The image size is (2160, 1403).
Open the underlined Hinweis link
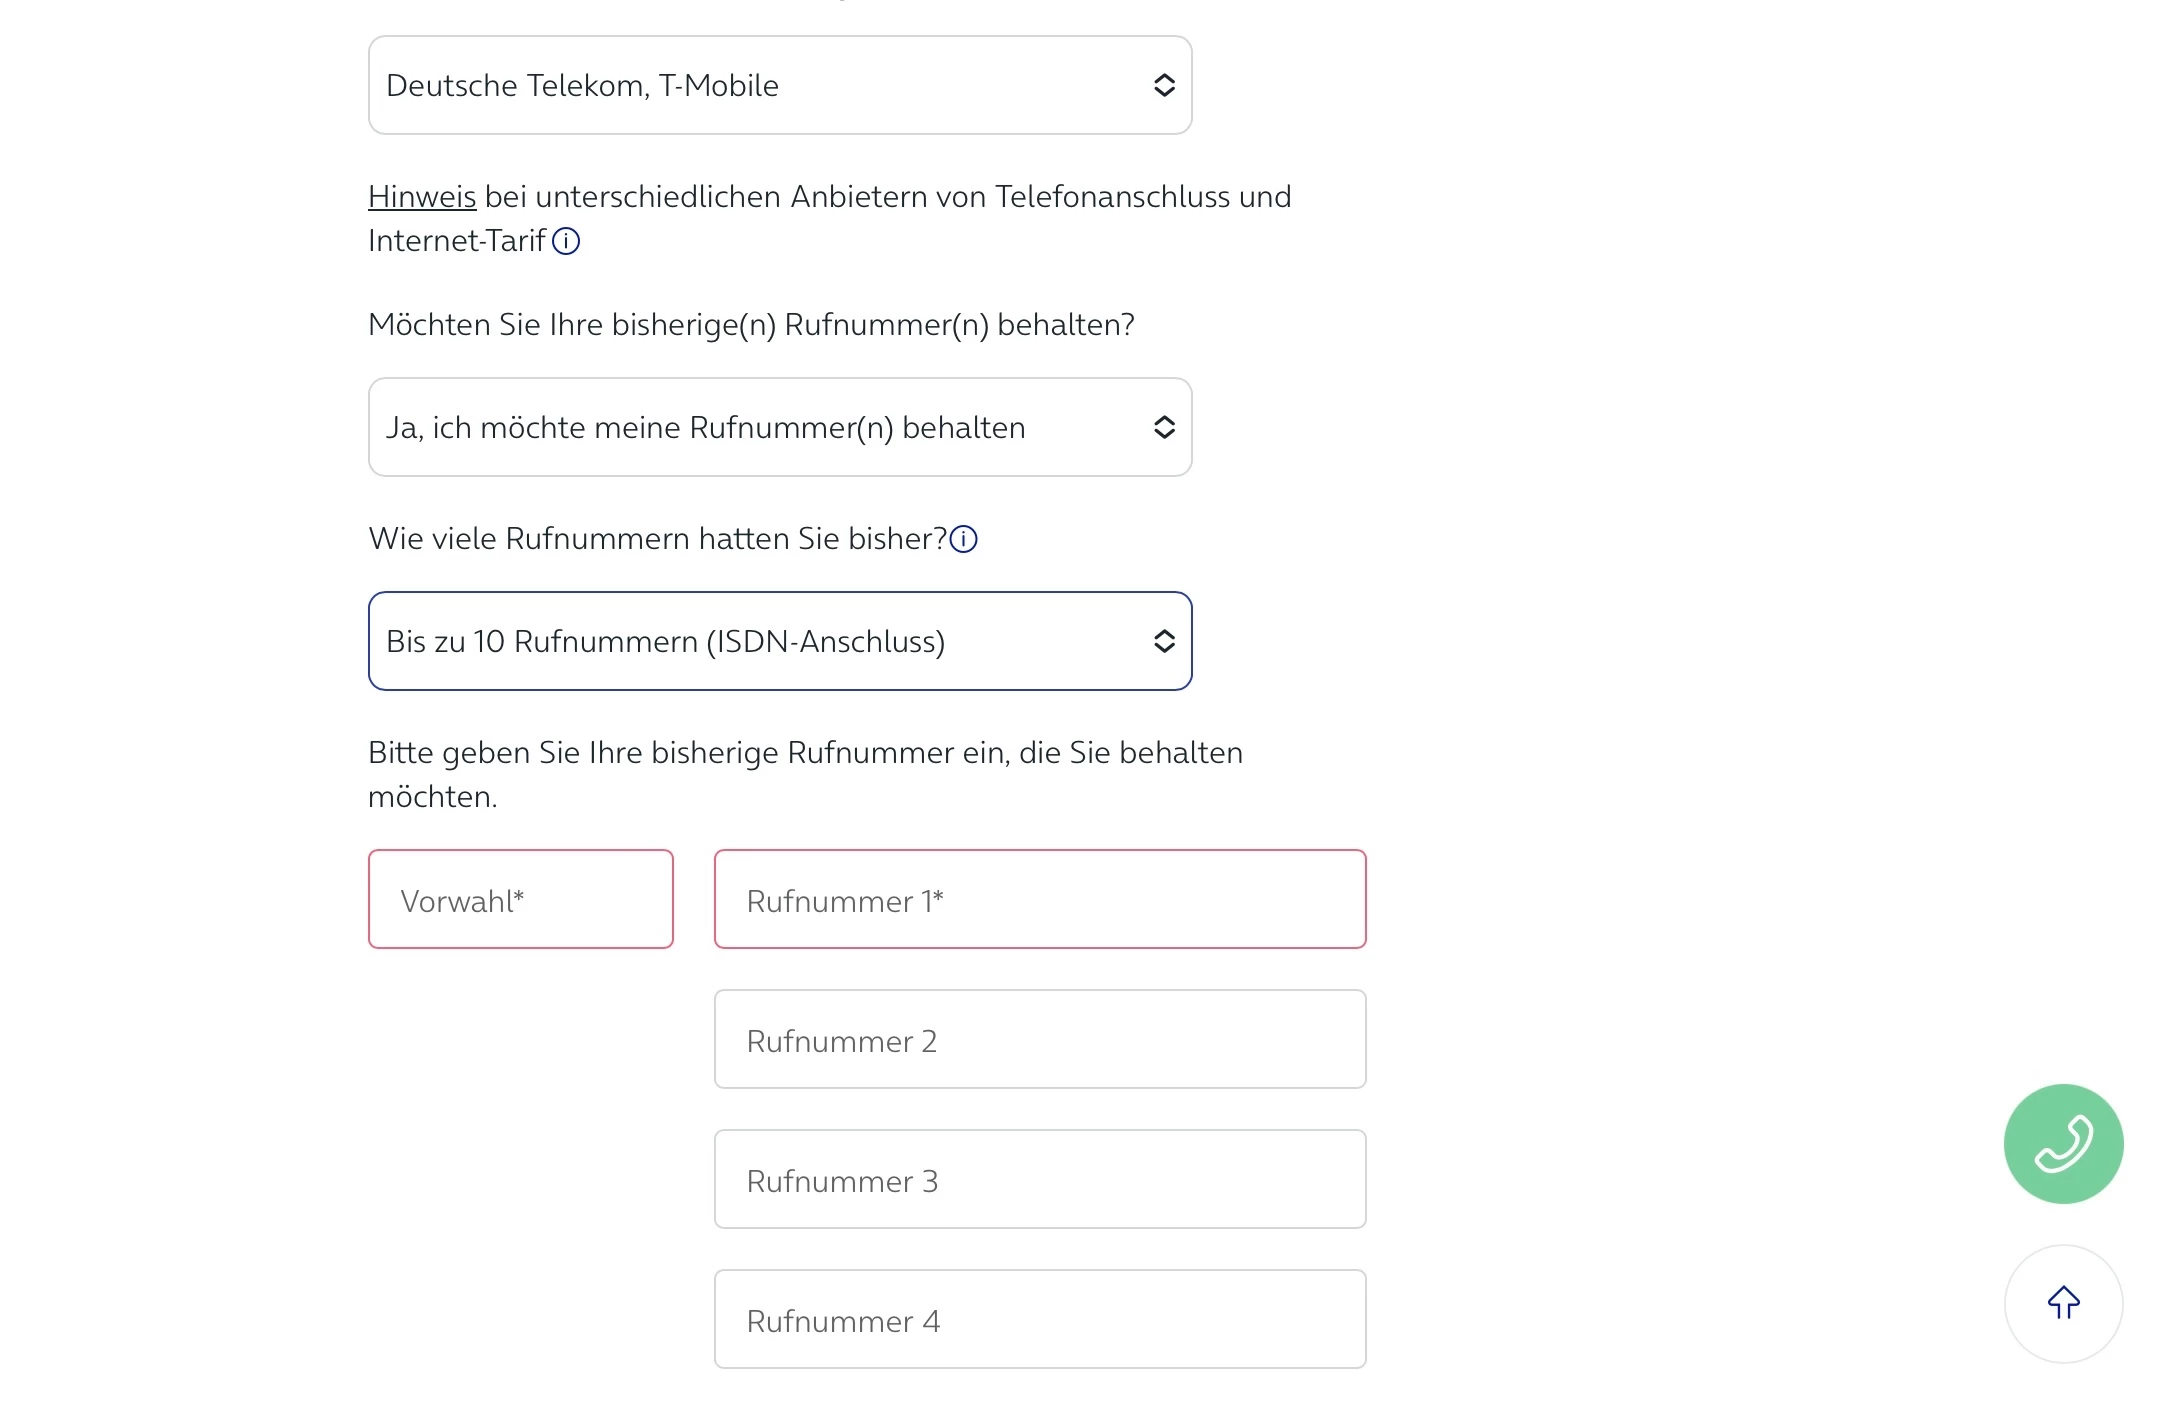point(421,197)
